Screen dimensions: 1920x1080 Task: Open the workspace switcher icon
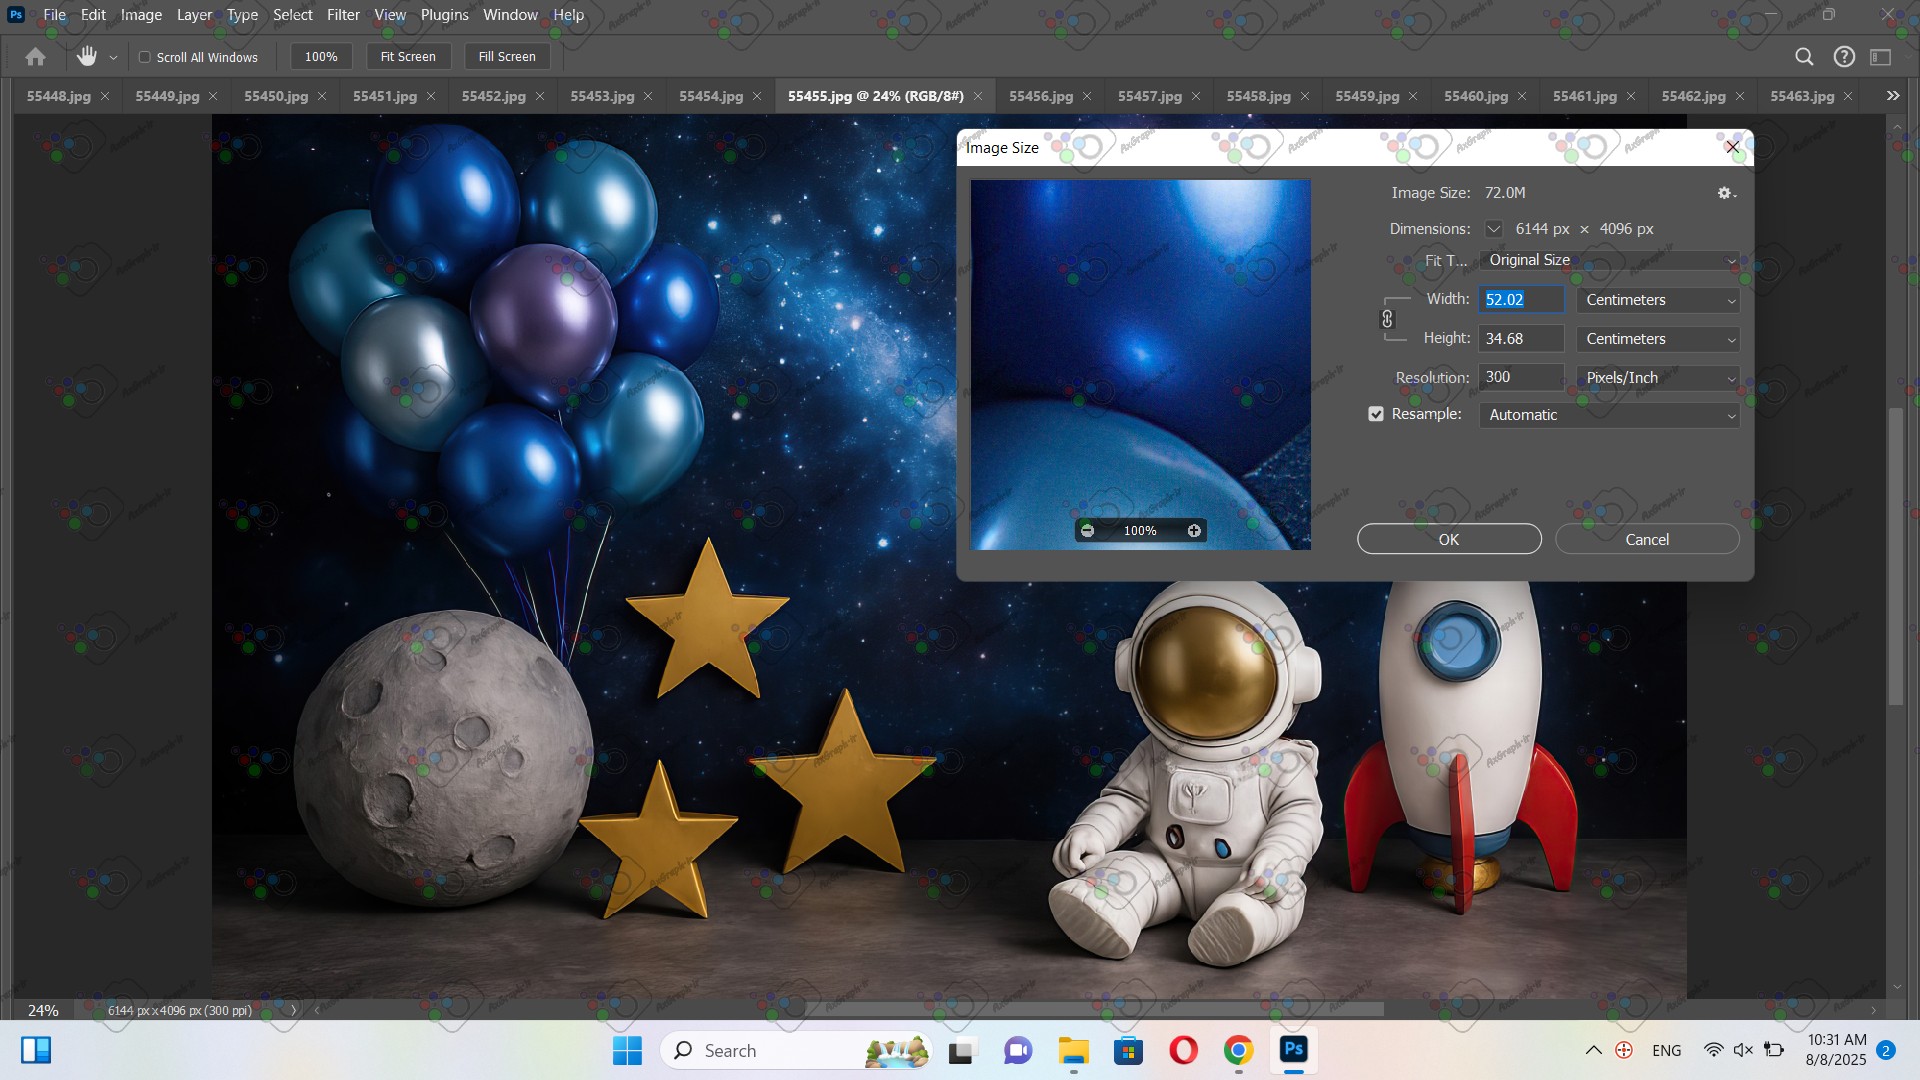[1881, 57]
